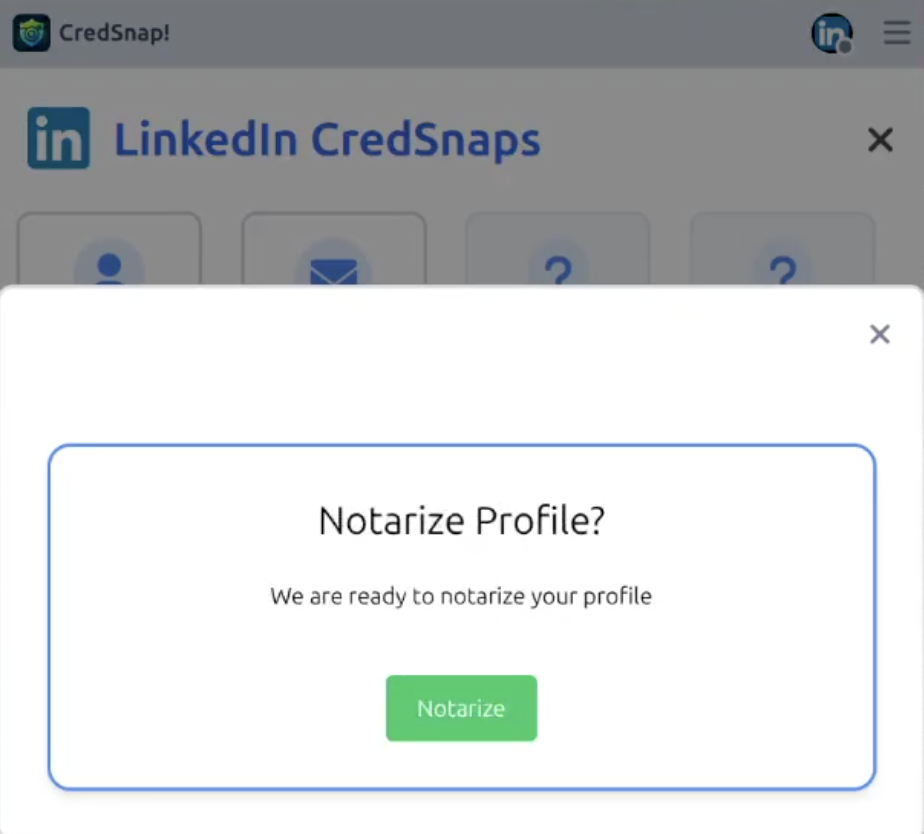Click the "ready to notarize your profile" text
924x834 pixels.
[461, 597]
